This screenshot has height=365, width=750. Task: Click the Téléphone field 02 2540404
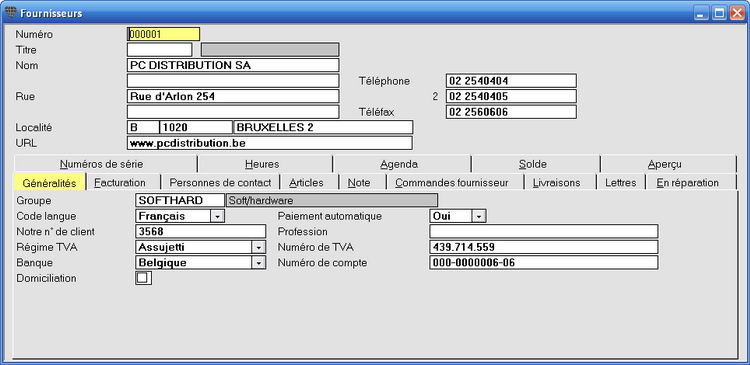[x=511, y=80]
